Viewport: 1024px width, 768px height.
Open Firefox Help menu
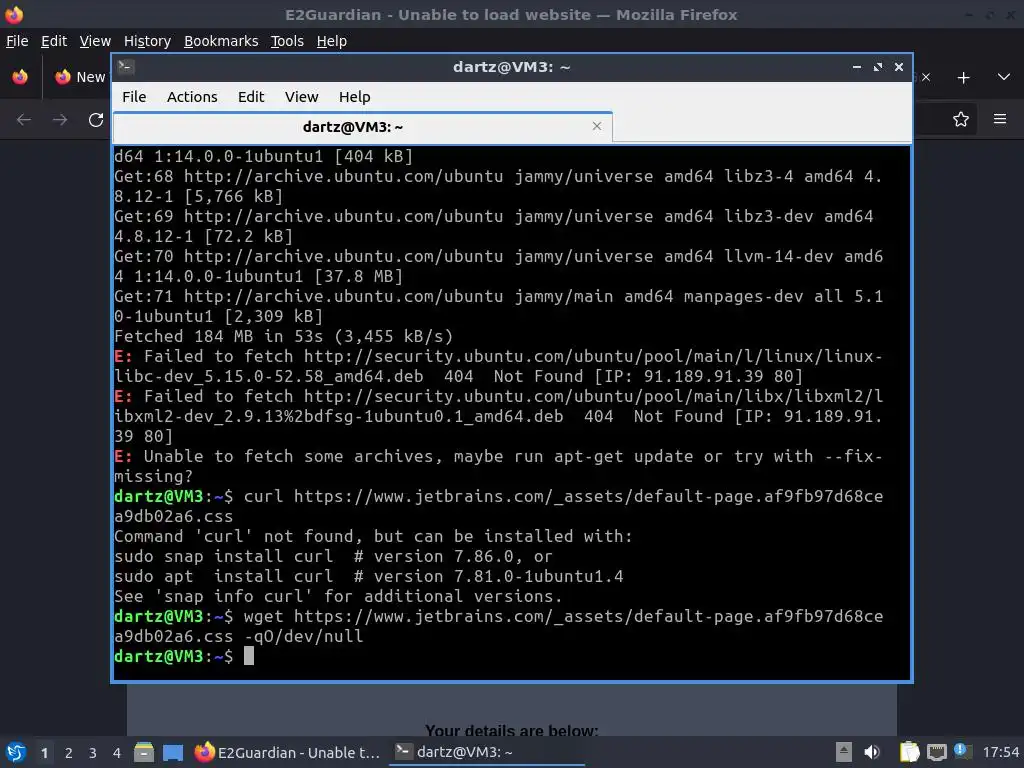pos(332,41)
